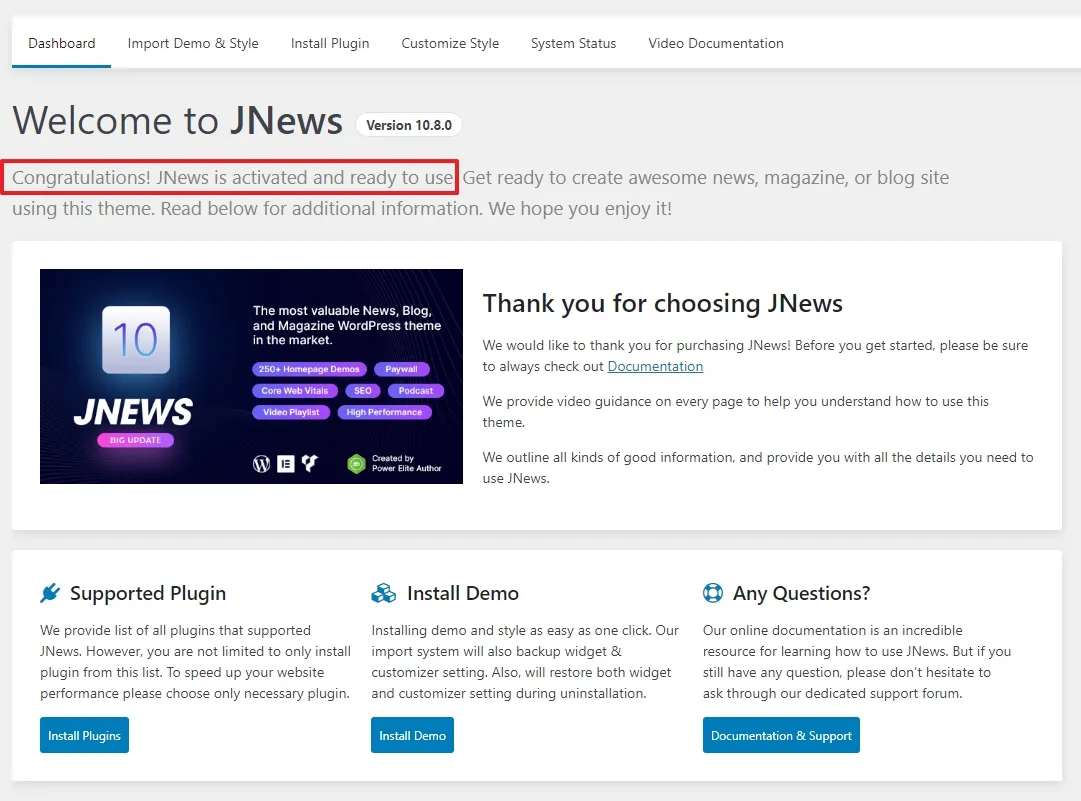1081x801 pixels.
Task: Click the plug icon beside Supported Plugin
Action: click(50, 593)
